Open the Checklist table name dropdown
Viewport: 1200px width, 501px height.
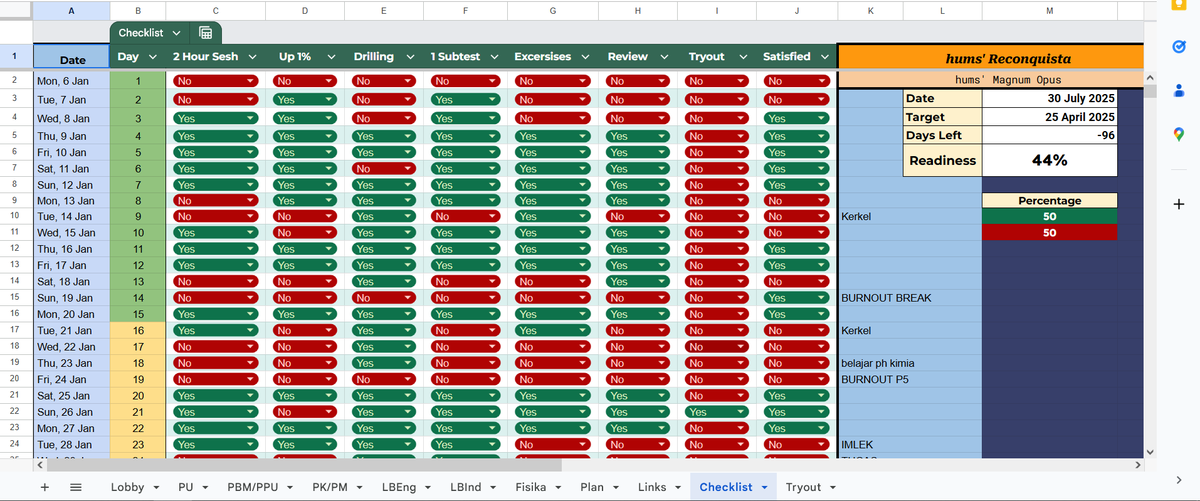point(177,33)
